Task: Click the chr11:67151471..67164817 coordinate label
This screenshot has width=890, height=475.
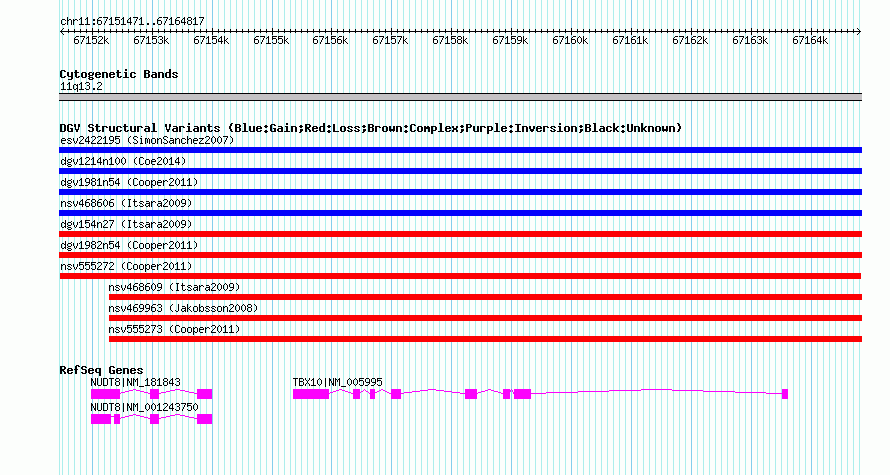Action: pyautogui.click(x=132, y=22)
